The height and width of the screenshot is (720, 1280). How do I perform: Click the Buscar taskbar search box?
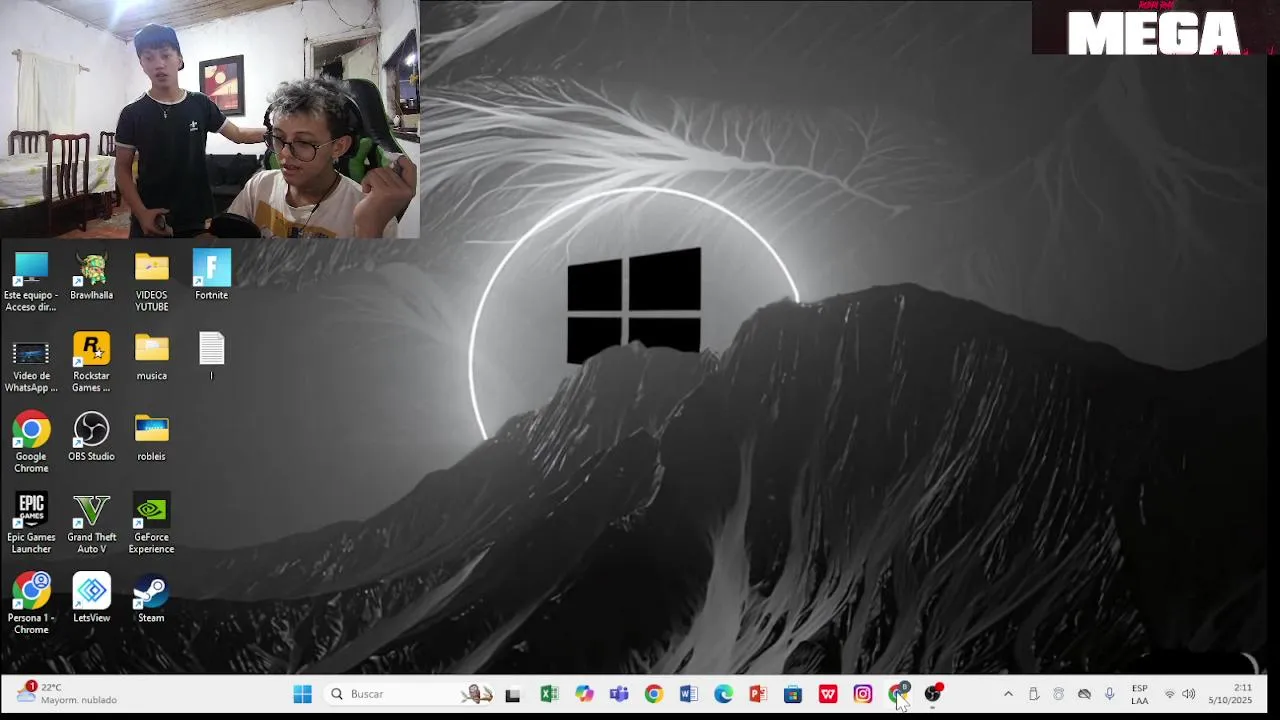[410, 694]
